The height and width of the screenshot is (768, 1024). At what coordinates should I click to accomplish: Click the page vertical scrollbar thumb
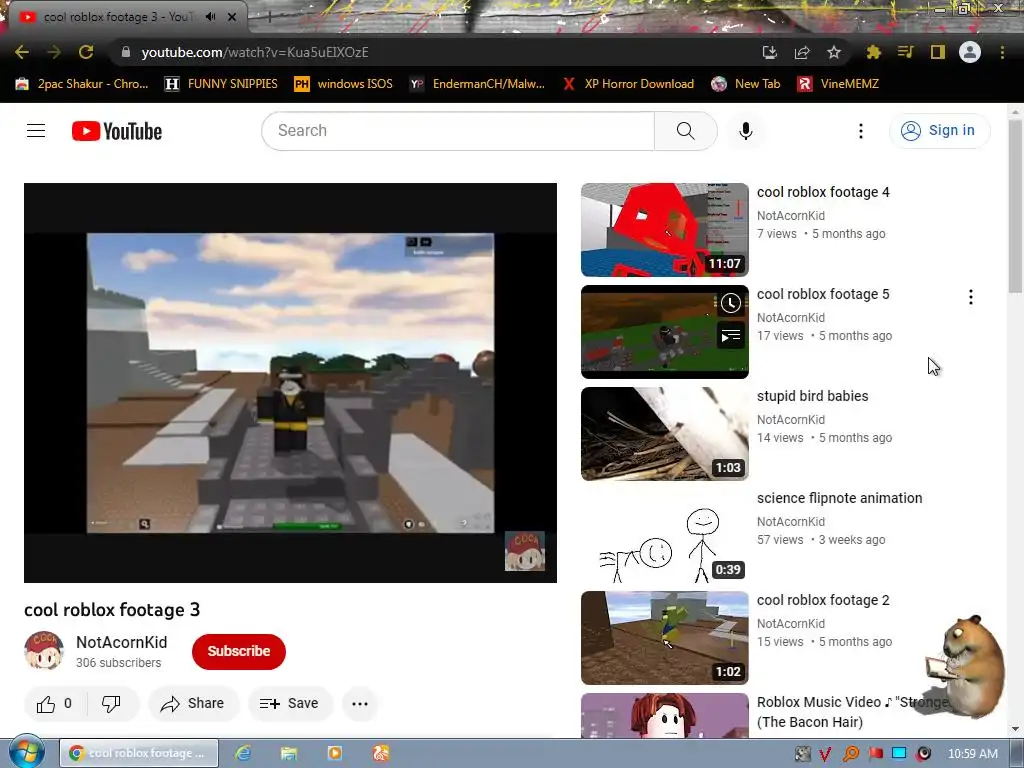(1016, 206)
